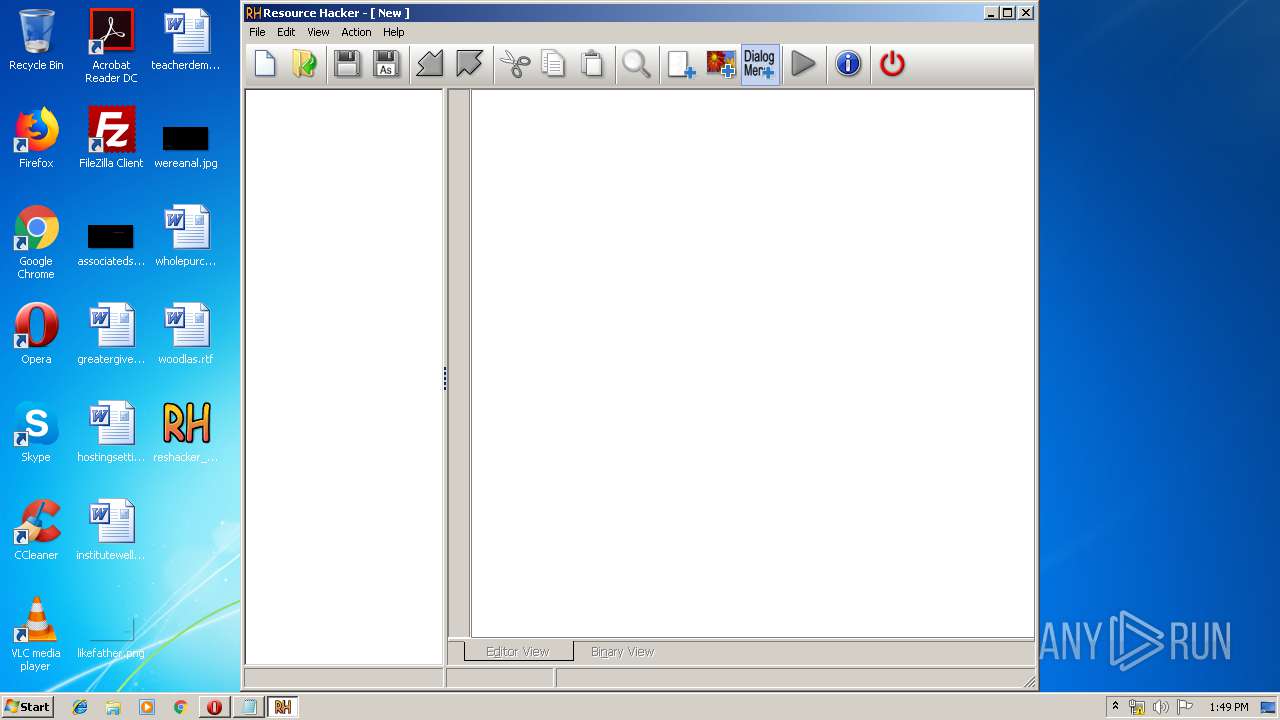
Task: Click the blue About info icon
Action: pyautogui.click(x=848, y=64)
